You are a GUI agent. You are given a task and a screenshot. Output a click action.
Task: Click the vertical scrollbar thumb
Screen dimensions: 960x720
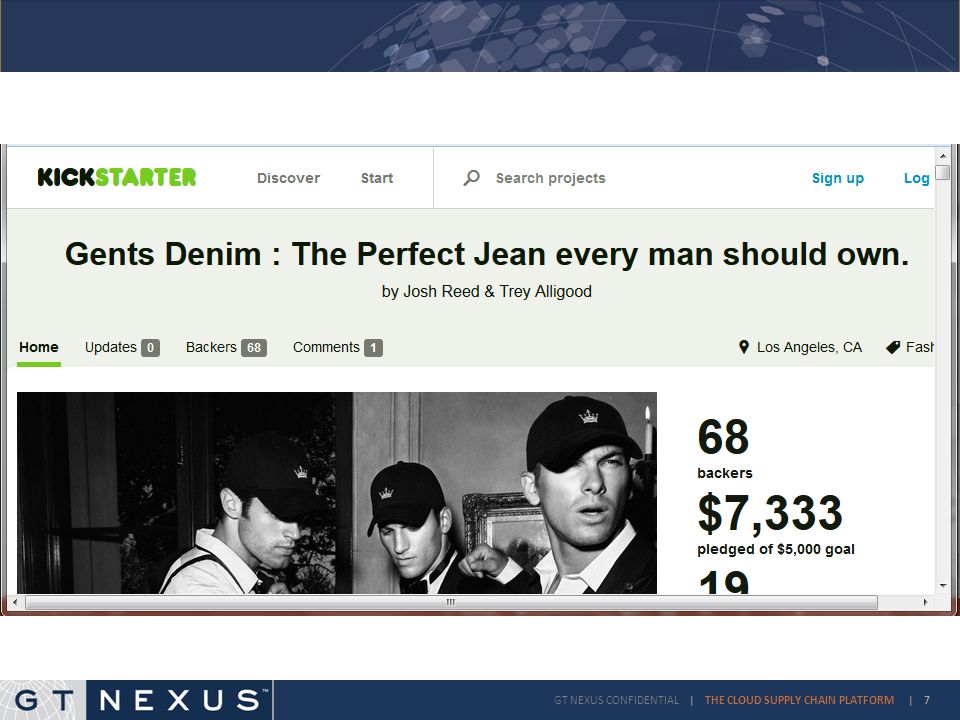[x=943, y=171]
